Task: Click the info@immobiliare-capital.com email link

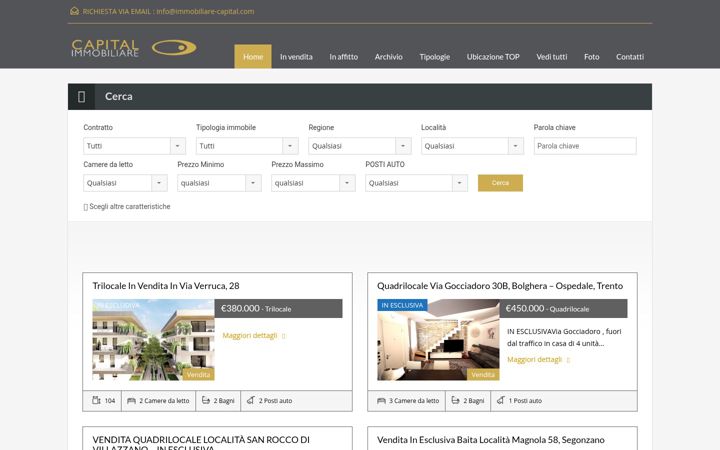Action: [x=205, y=11]
